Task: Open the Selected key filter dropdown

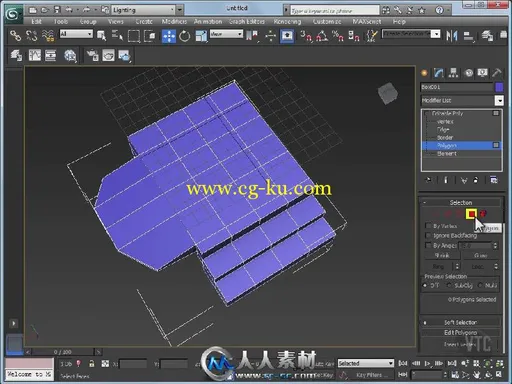Action: coord(366,363)
